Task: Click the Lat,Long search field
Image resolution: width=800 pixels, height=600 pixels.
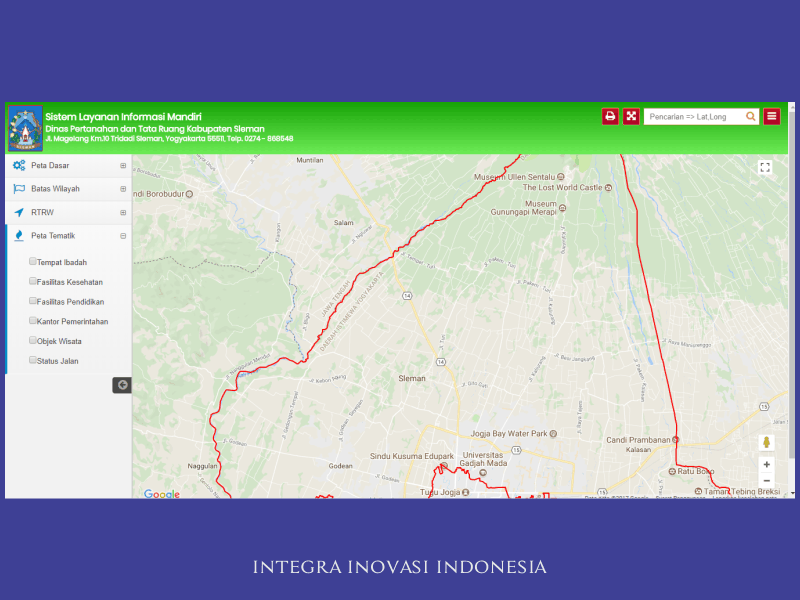Action: pos(694,117)
